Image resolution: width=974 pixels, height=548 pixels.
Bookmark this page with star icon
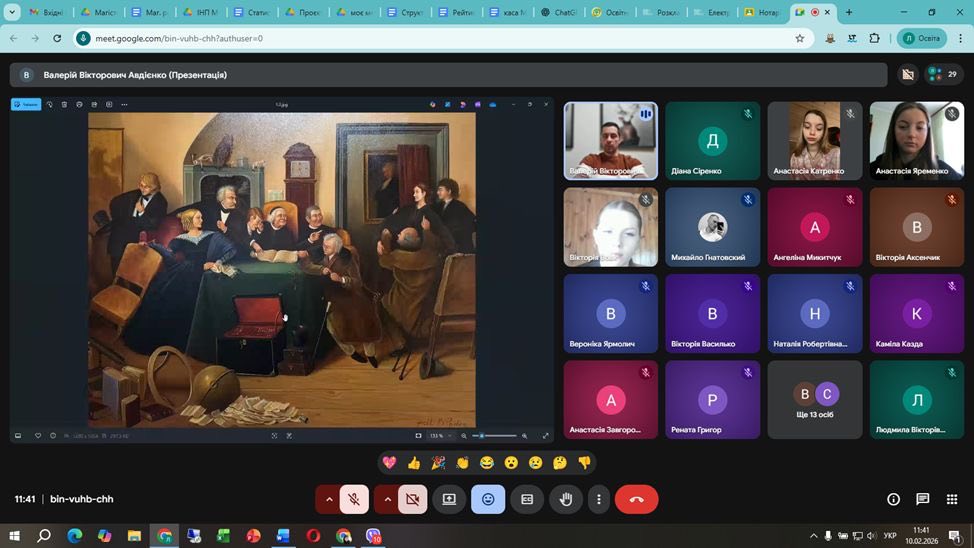click(799, 39)
